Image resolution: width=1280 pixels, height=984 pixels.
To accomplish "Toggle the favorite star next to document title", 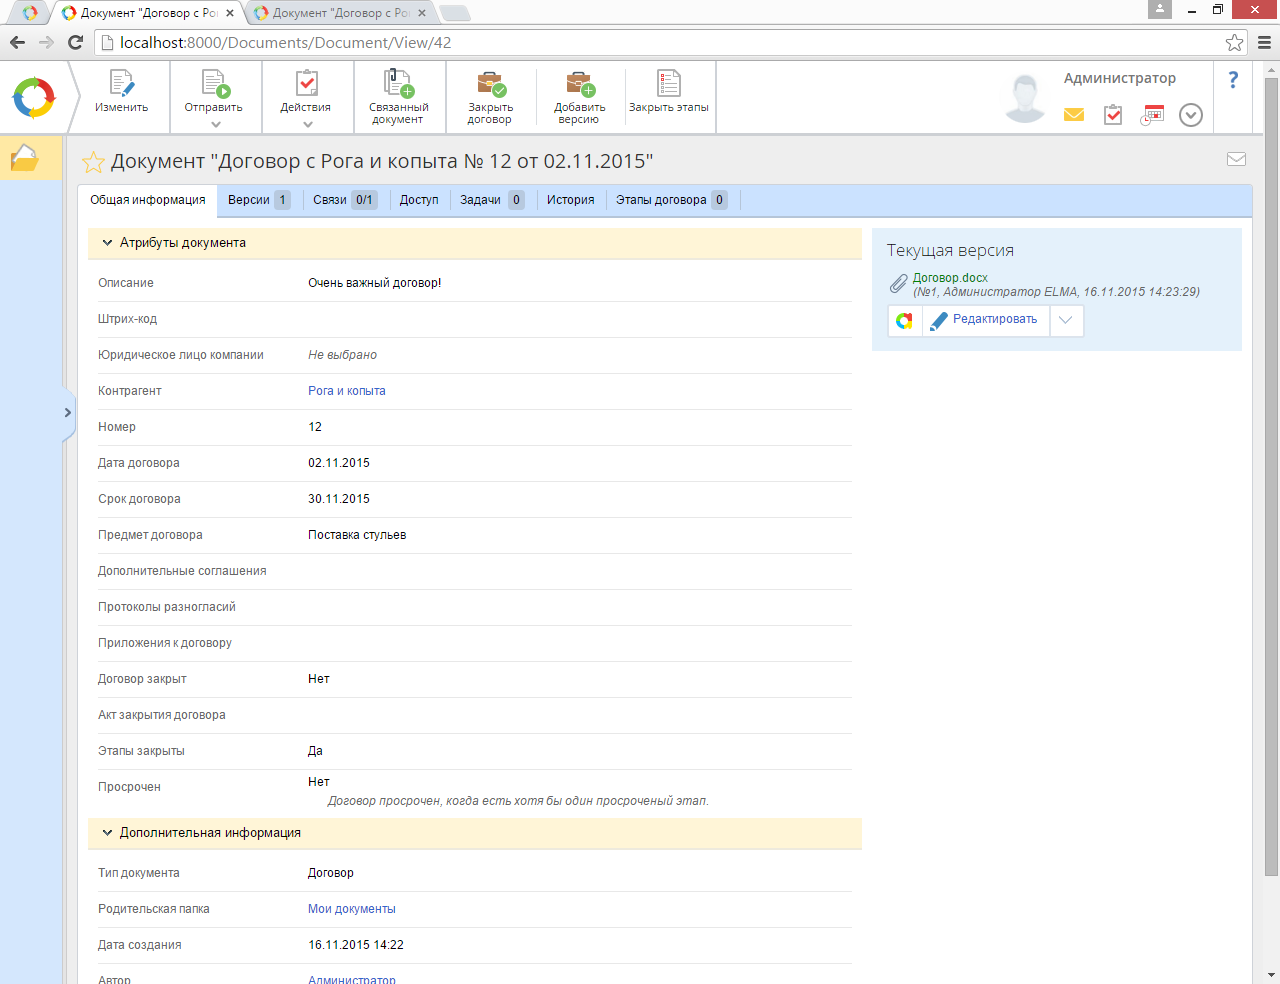I will (x=93, y=162).
